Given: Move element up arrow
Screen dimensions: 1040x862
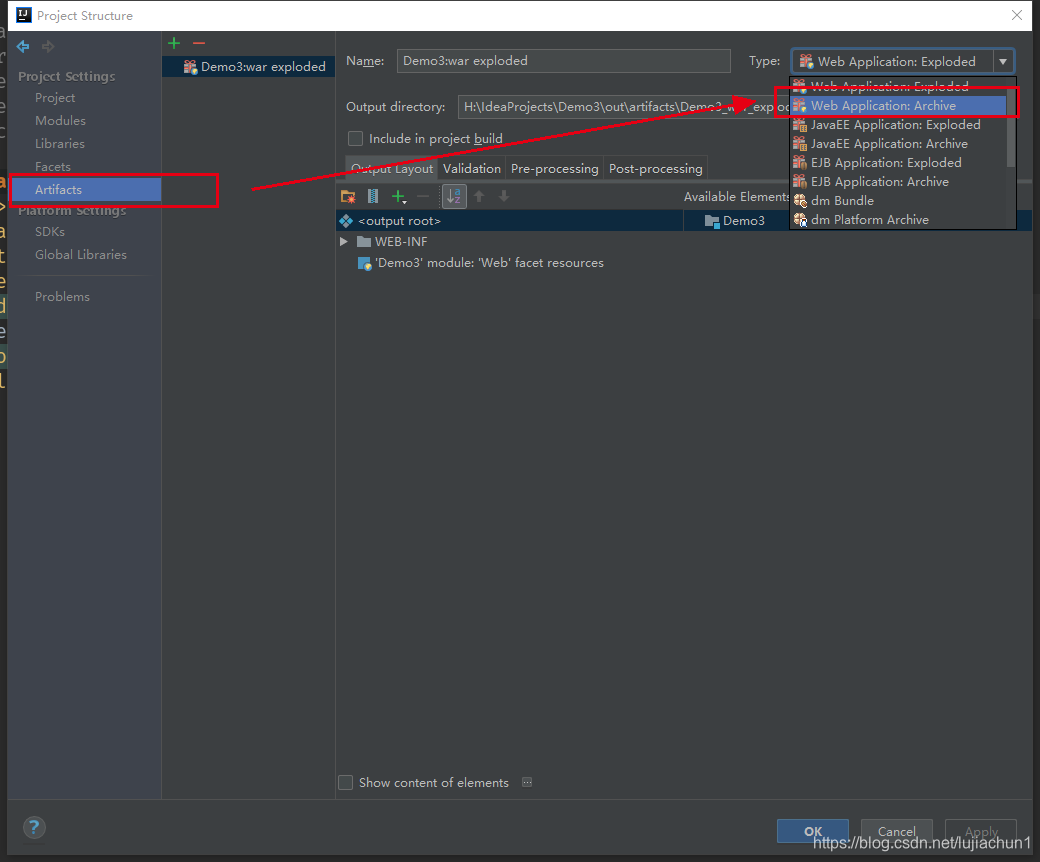Looking at the screenshot, I should tap(480, 196).
